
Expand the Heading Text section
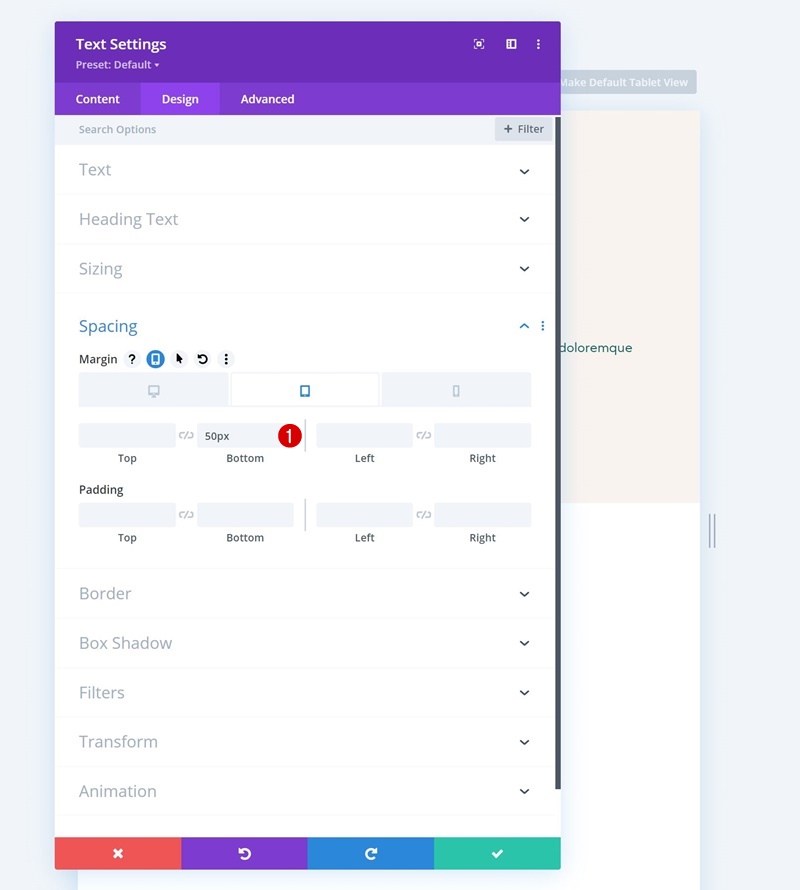point(304,219)
